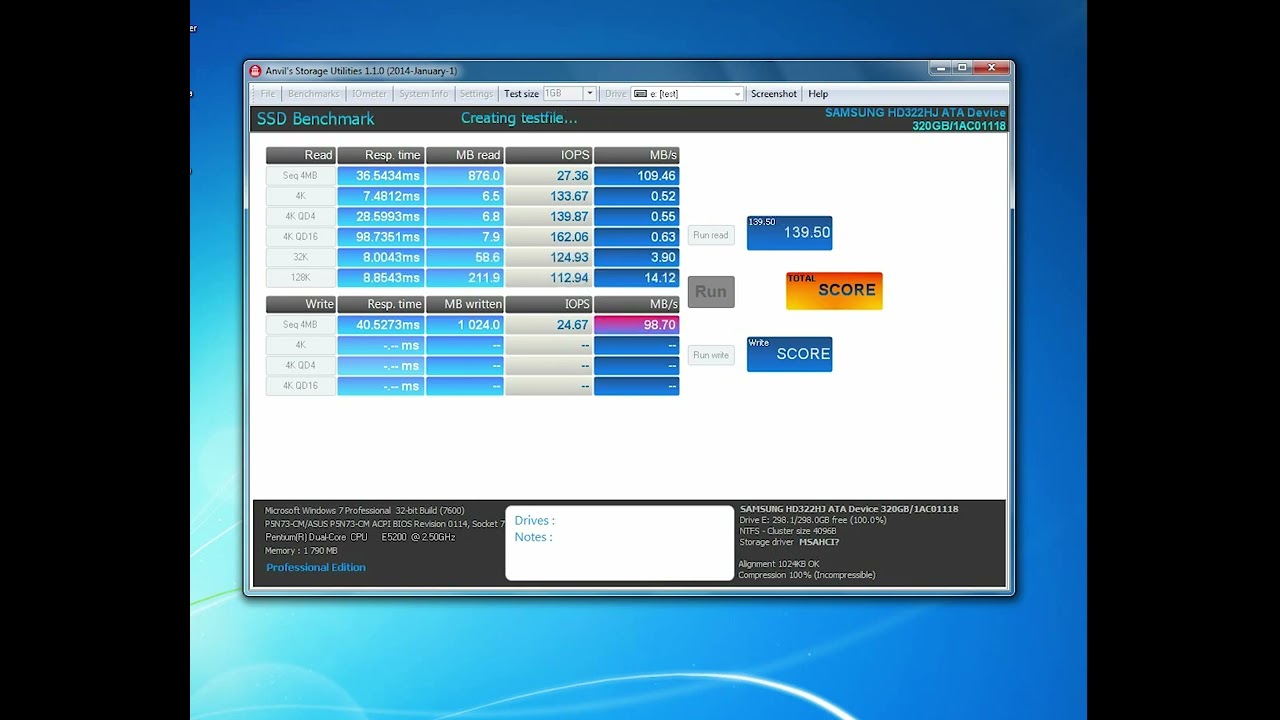Screen dimensions: 1280x720
Task: Click the 211.9 MB read cell
Action: coord(465,278)
